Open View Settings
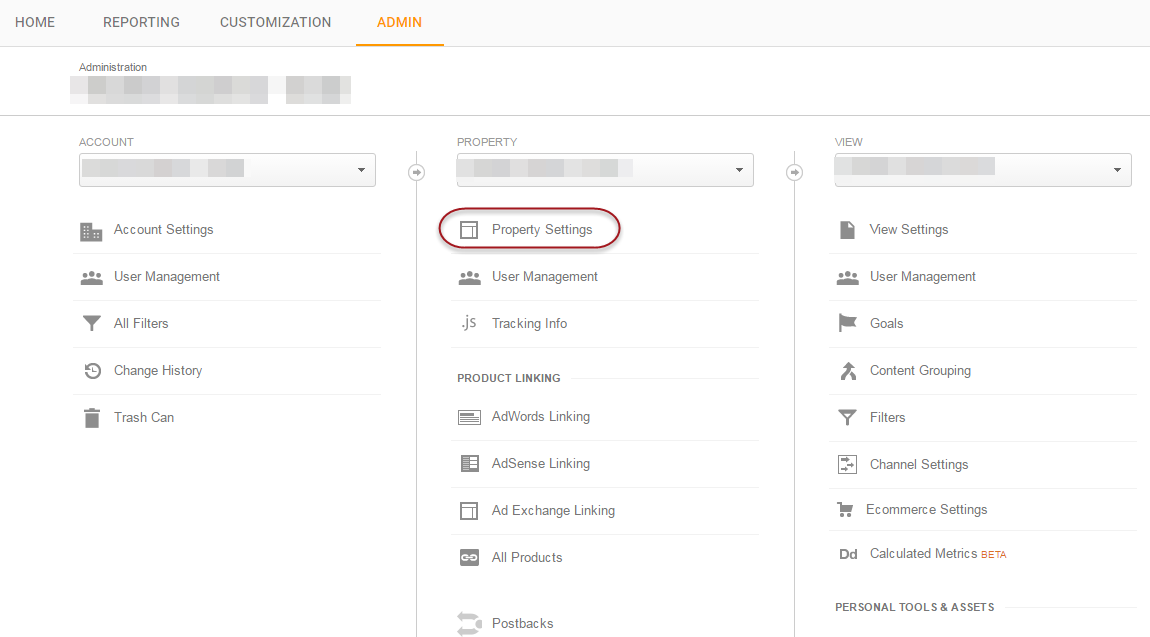 908,230
